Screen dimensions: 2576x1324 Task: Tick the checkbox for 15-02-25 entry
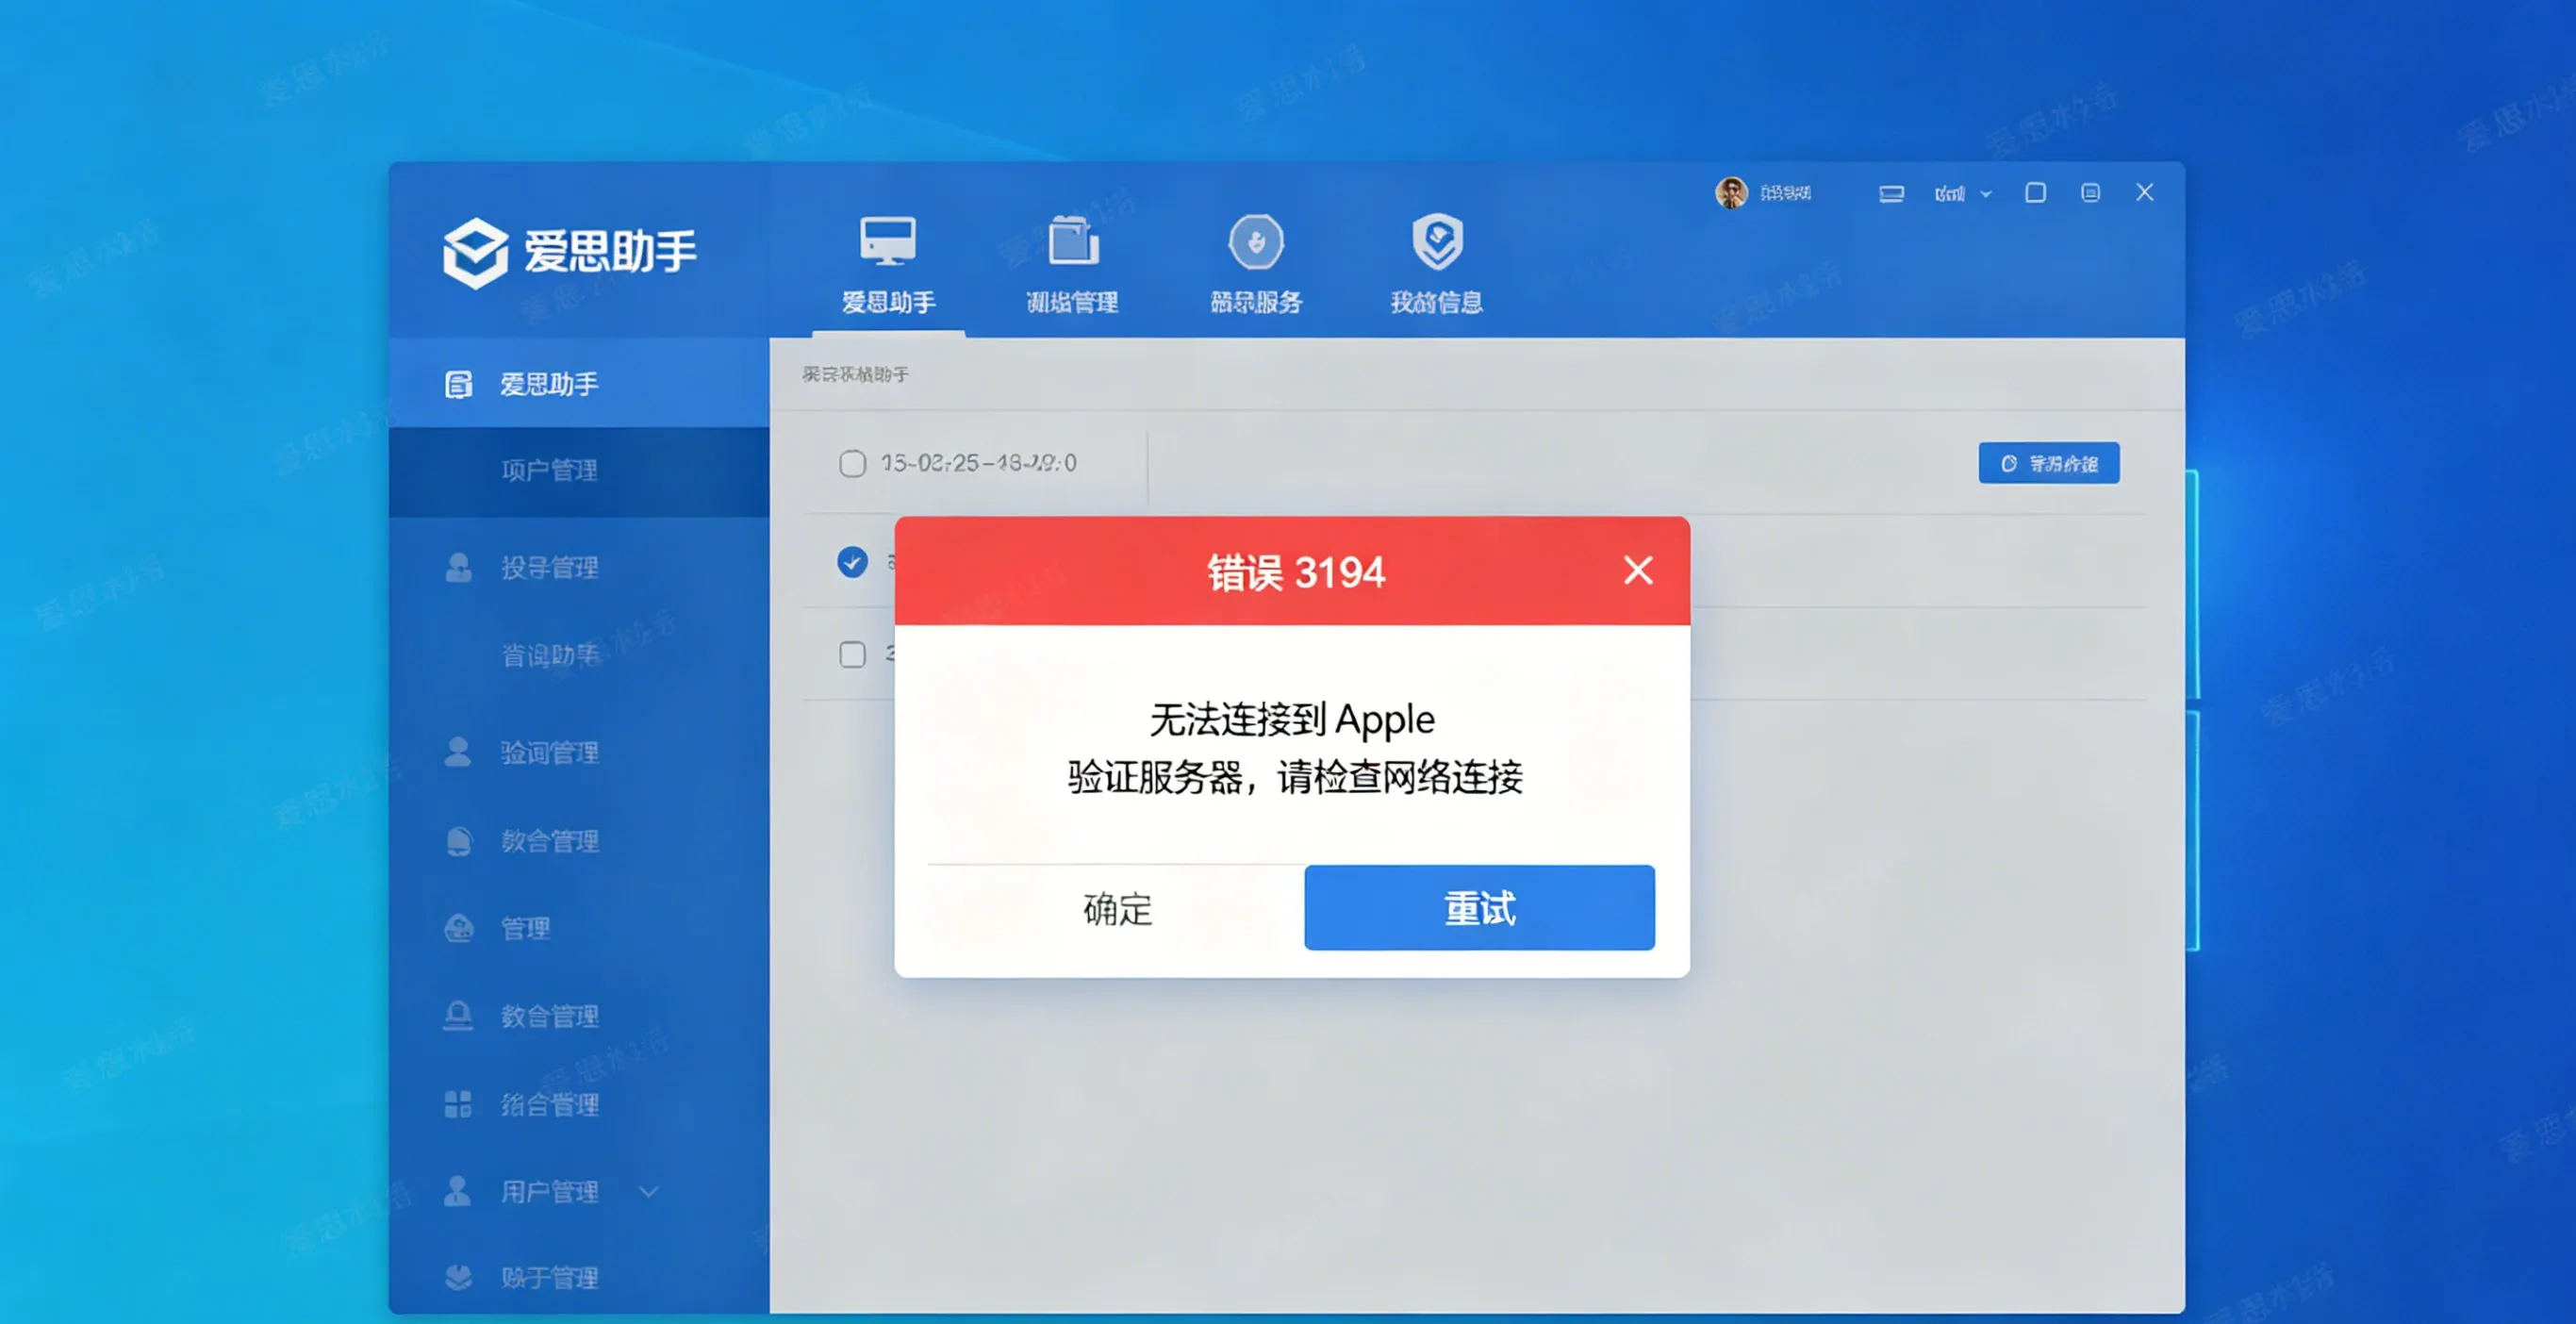[x=852, y=464]
